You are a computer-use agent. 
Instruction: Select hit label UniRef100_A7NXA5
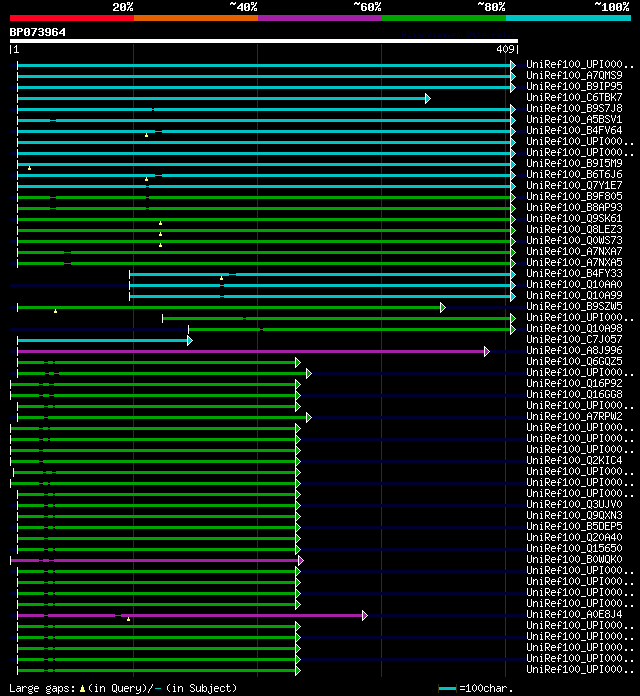coord(574,262)
